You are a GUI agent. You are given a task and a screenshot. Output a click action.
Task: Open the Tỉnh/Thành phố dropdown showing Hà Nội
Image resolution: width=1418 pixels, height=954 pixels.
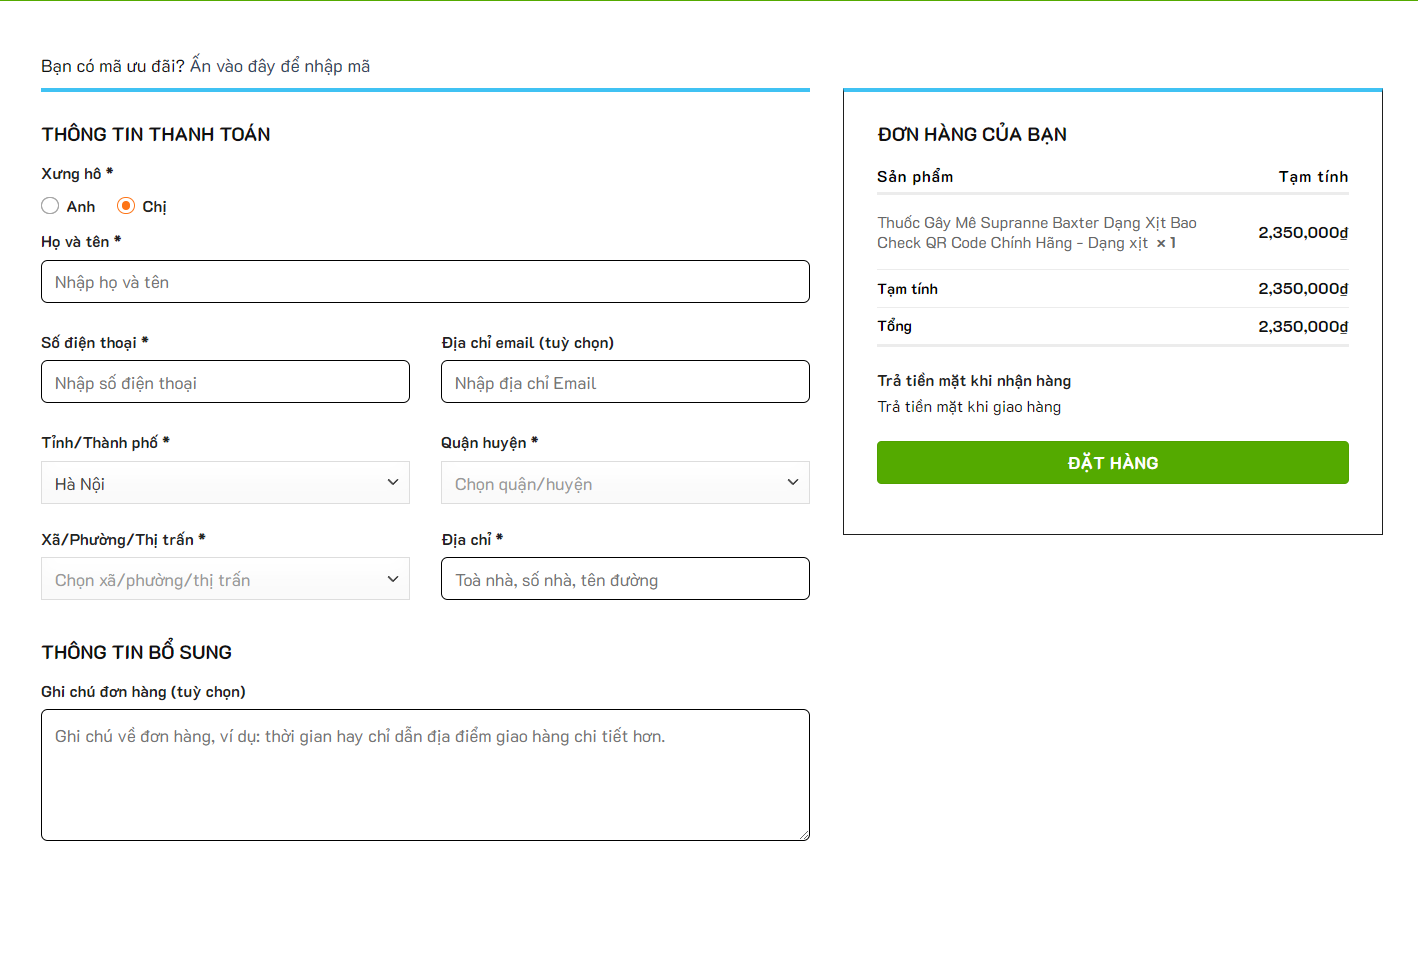click(225, 483)
